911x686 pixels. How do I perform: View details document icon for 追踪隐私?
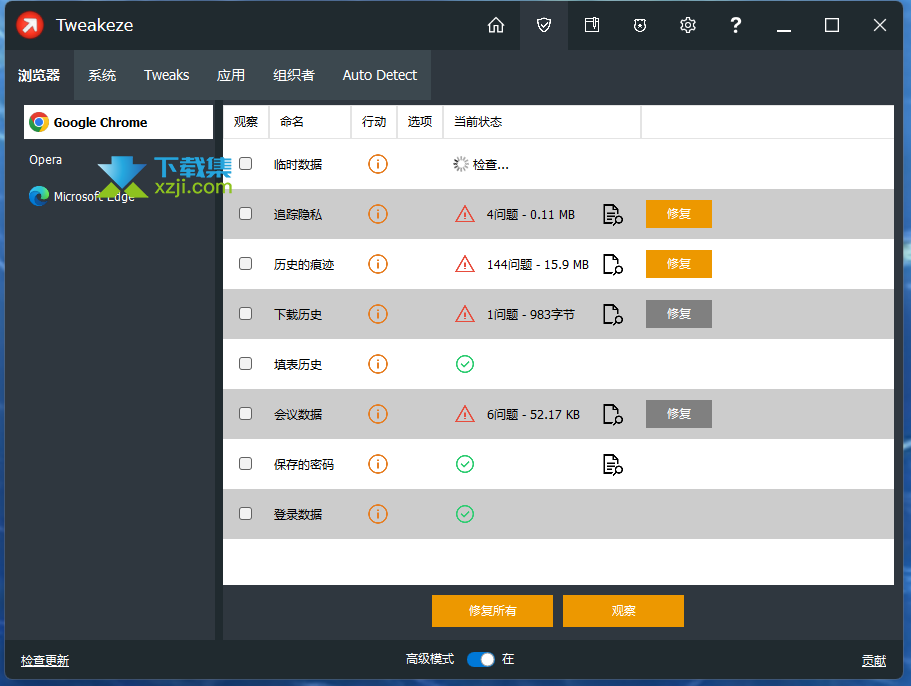pos(612,214)
